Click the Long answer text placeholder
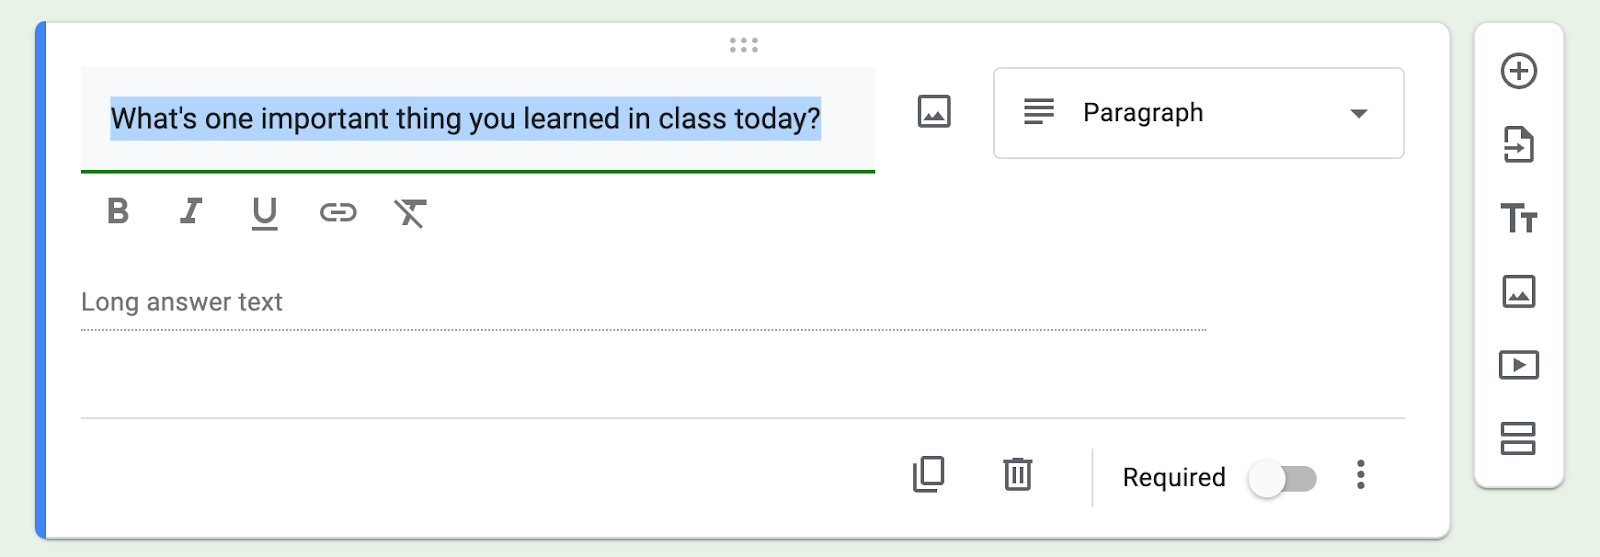Image resolution: width=1600 pixels, height=557 pixels. click(182, 302)
